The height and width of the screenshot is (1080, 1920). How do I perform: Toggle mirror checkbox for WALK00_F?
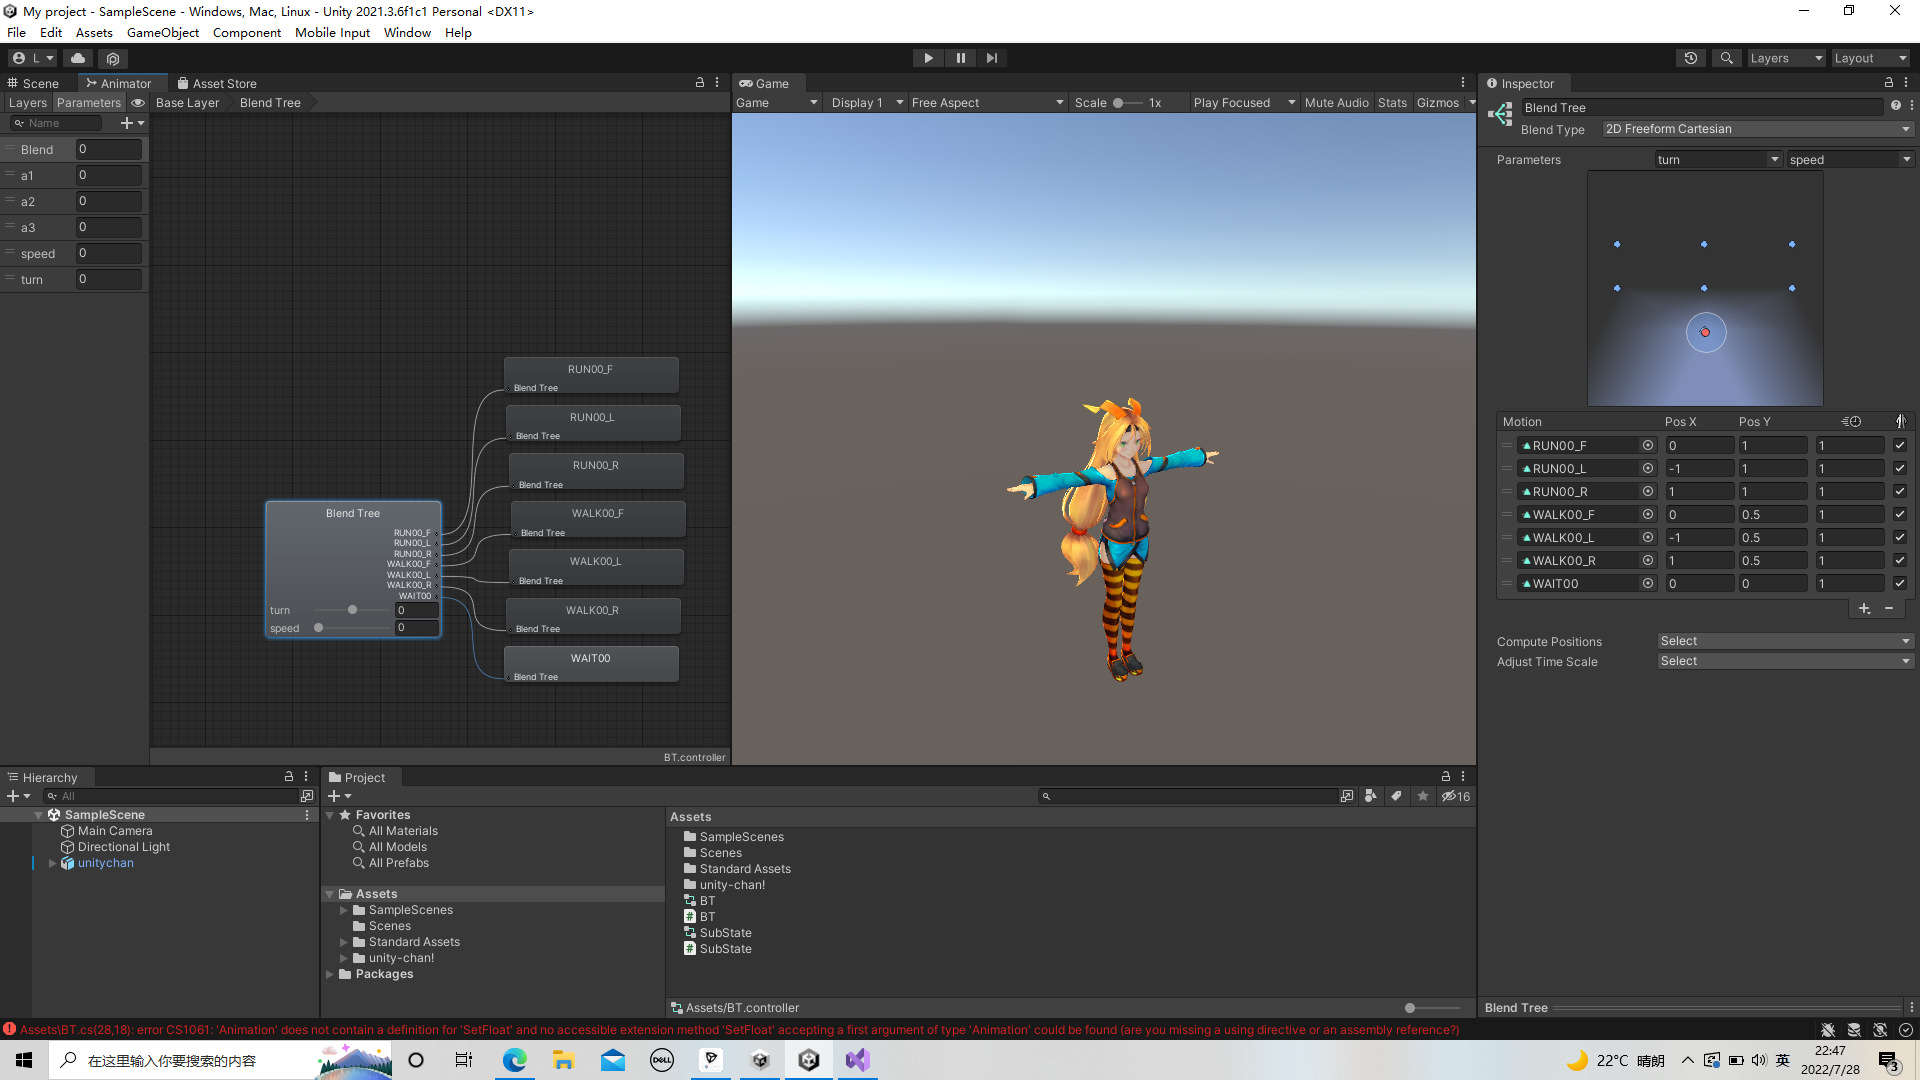(x=1900, y=514)
